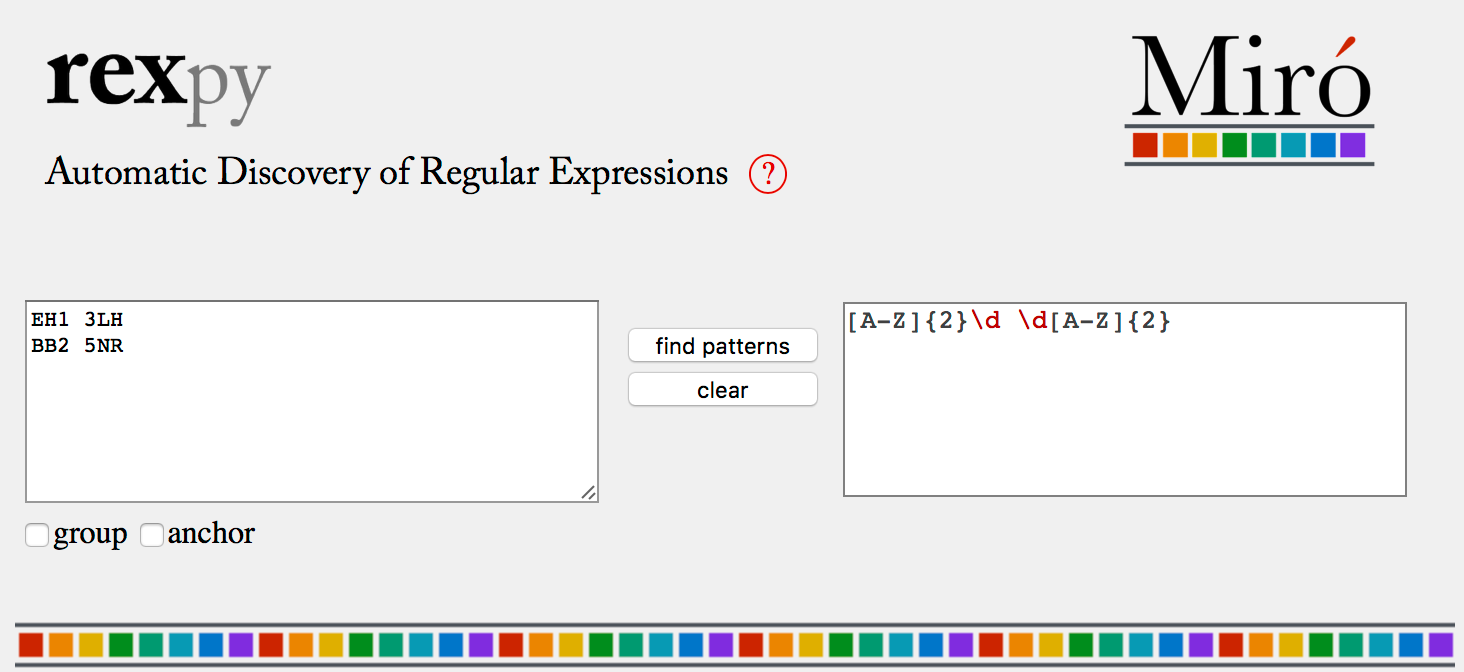The height and width of the screenshot is (672, 1464).
Task: Click the purple square under Miró logo
Action: pyautogui.click(x=1352, y=145)
